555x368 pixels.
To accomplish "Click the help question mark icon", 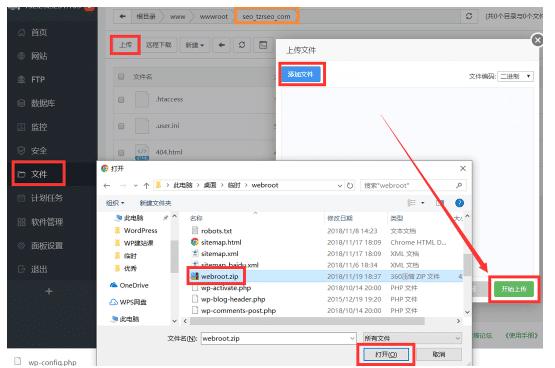I will pyautogui.click(x=459, y=203).
